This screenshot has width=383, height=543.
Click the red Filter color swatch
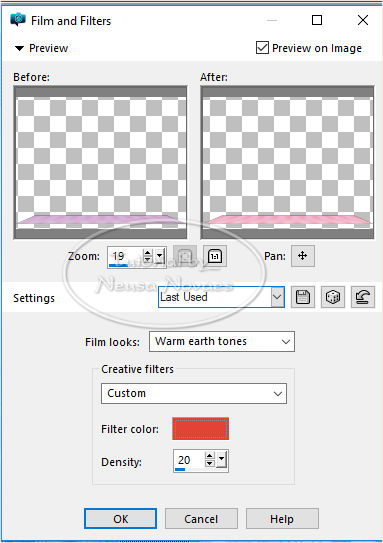201,429
